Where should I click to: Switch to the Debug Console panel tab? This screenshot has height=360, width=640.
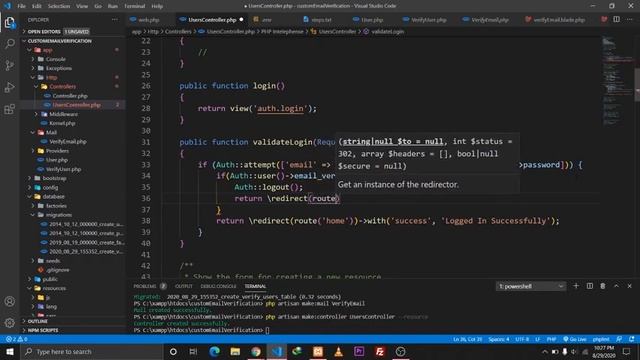point(218,286)
